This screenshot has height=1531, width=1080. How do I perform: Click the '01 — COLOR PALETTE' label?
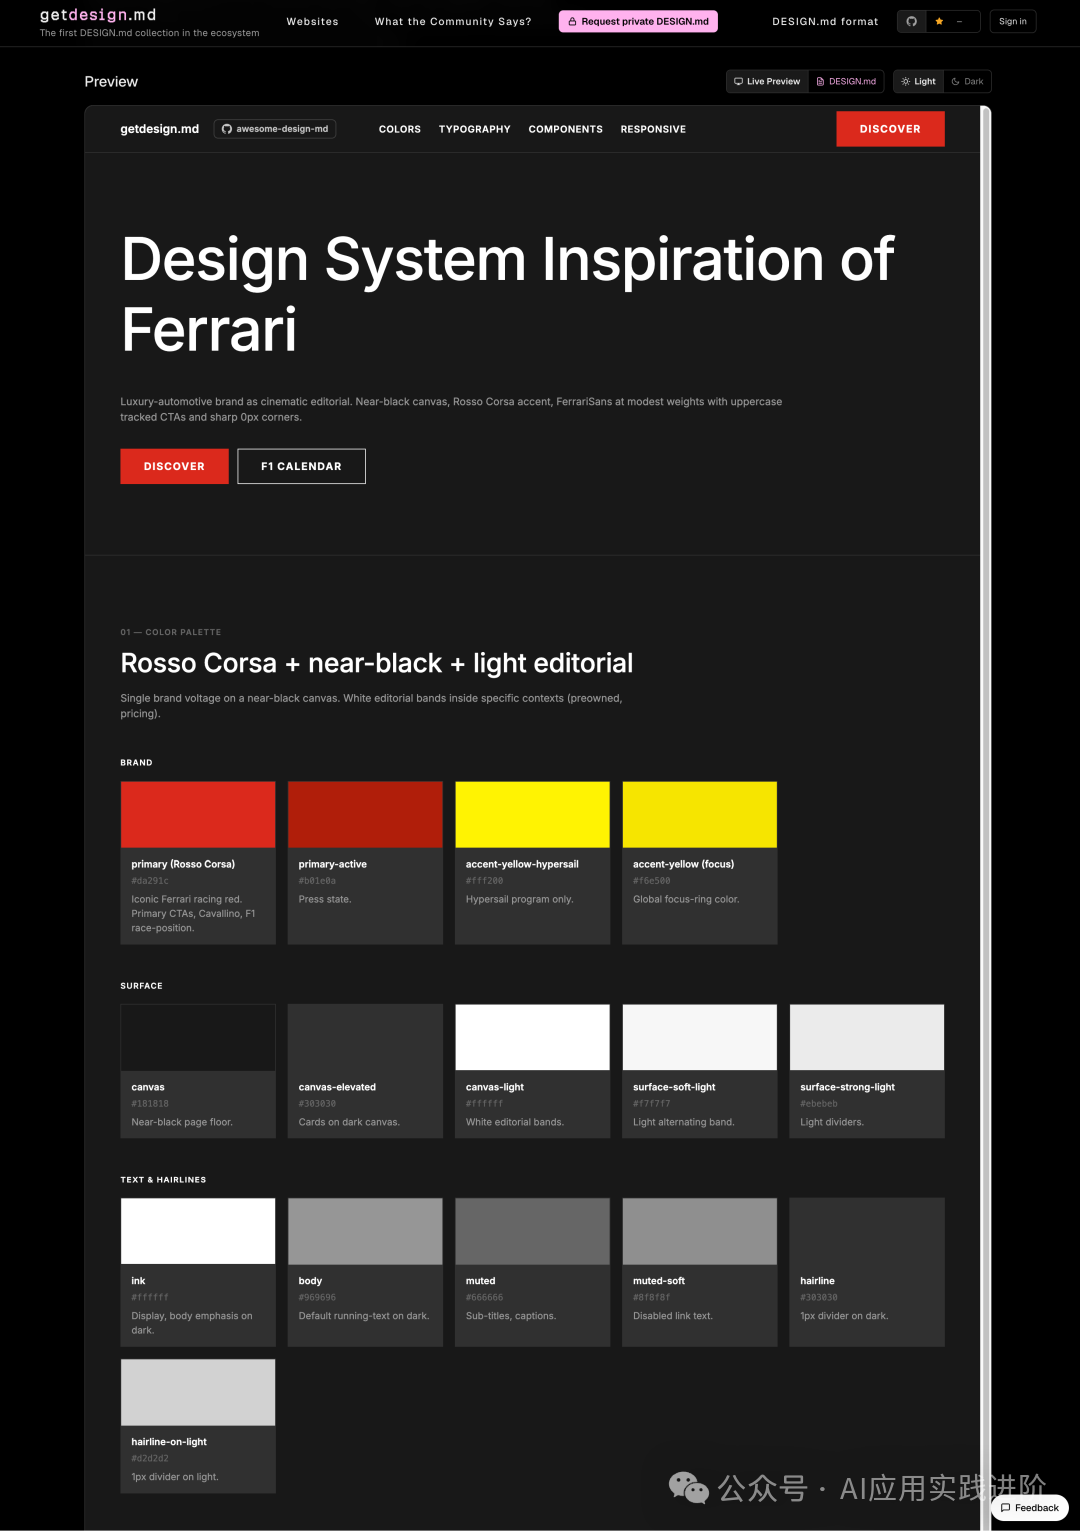click(x=171, y=632)
